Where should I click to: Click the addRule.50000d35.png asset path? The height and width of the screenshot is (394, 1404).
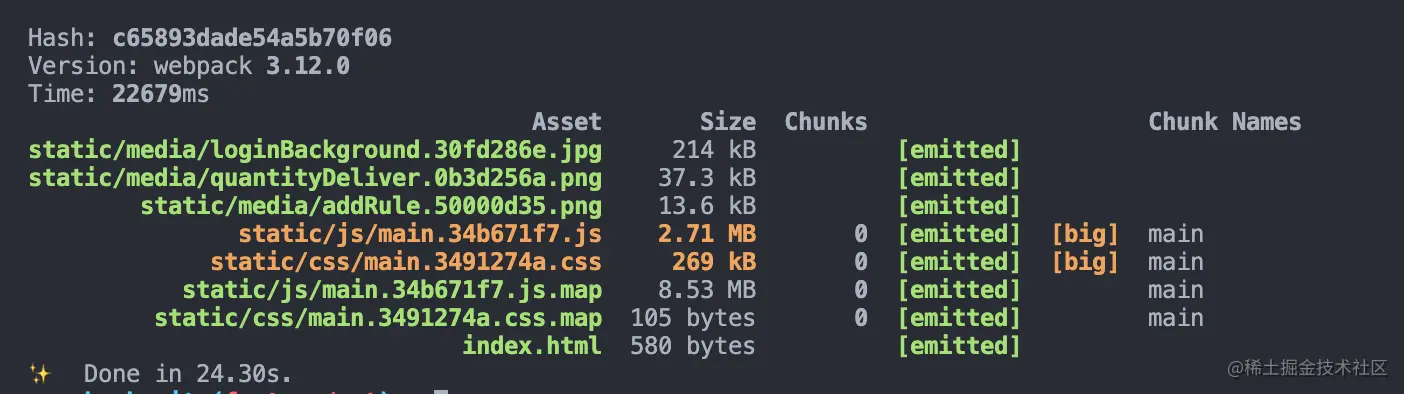click(x=371, y=206)
